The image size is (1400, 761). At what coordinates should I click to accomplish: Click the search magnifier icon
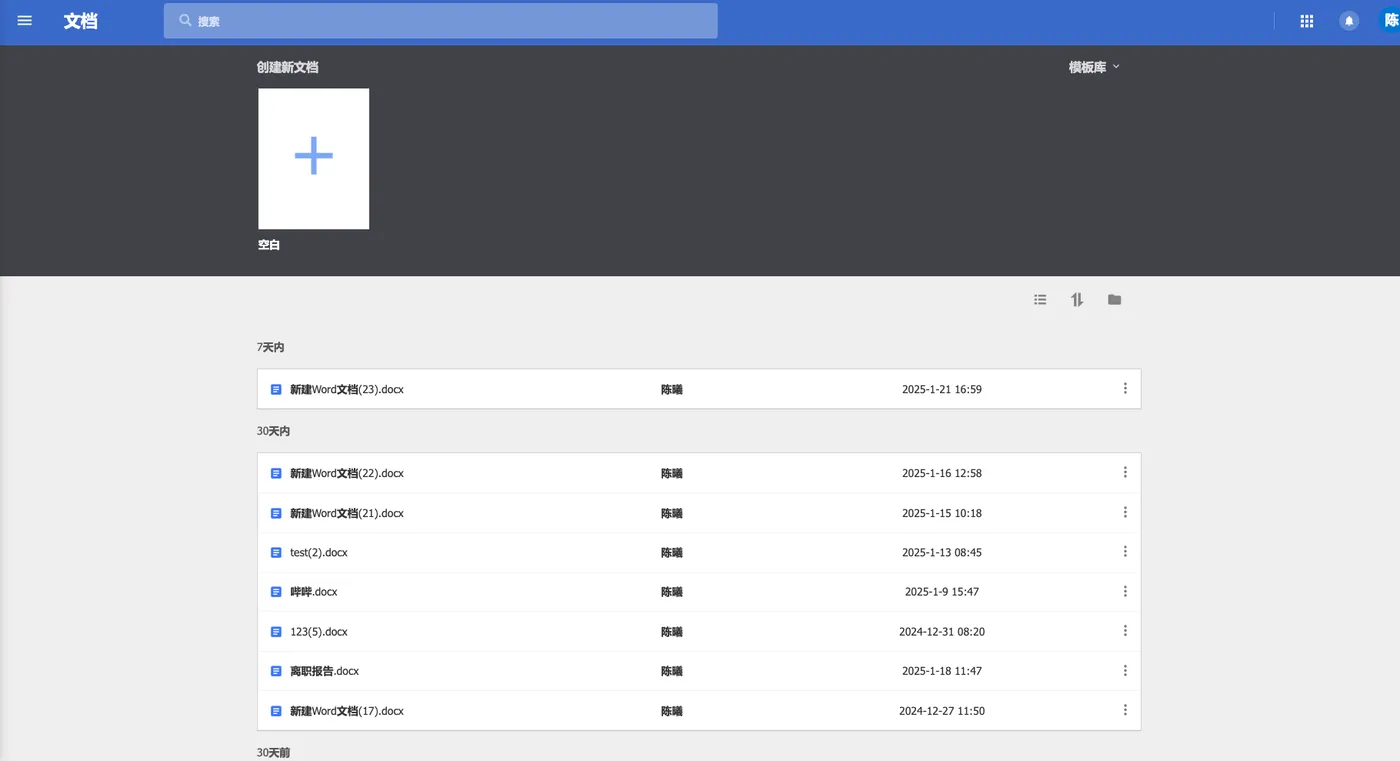pos(185,21)
